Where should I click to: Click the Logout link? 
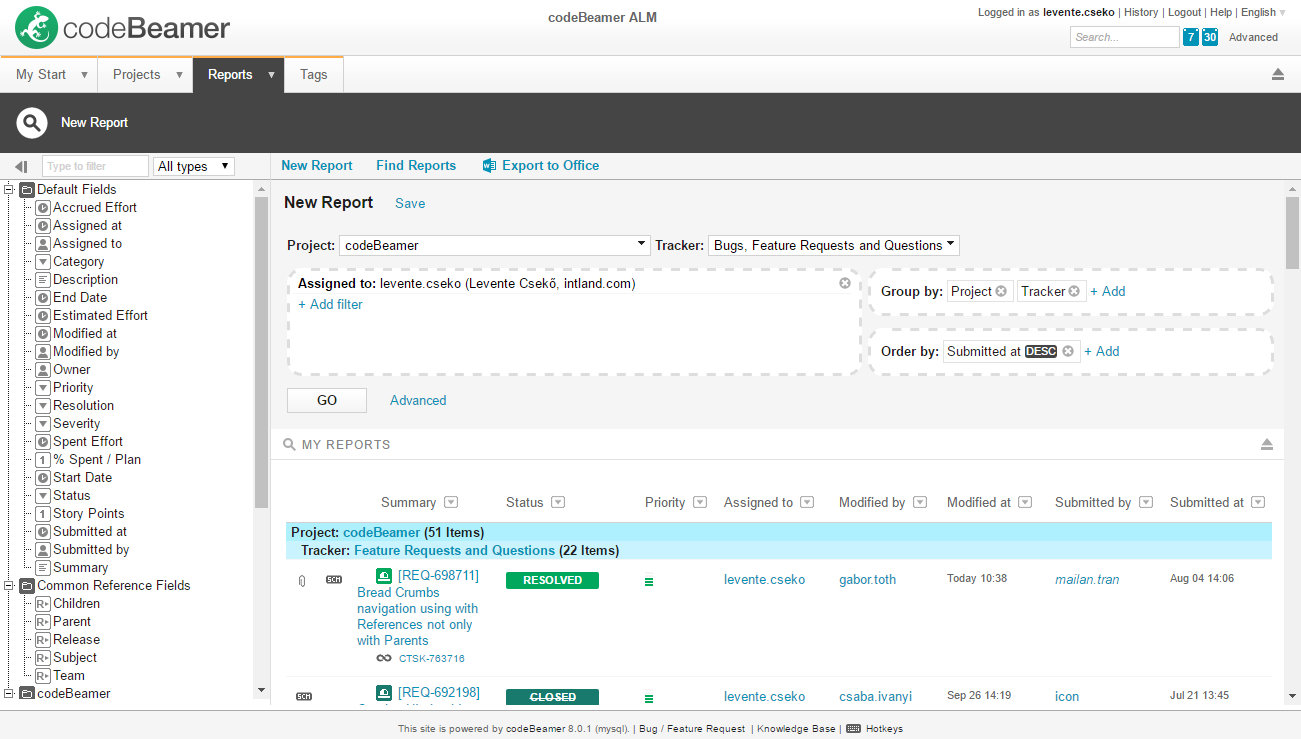point(1185,12)
